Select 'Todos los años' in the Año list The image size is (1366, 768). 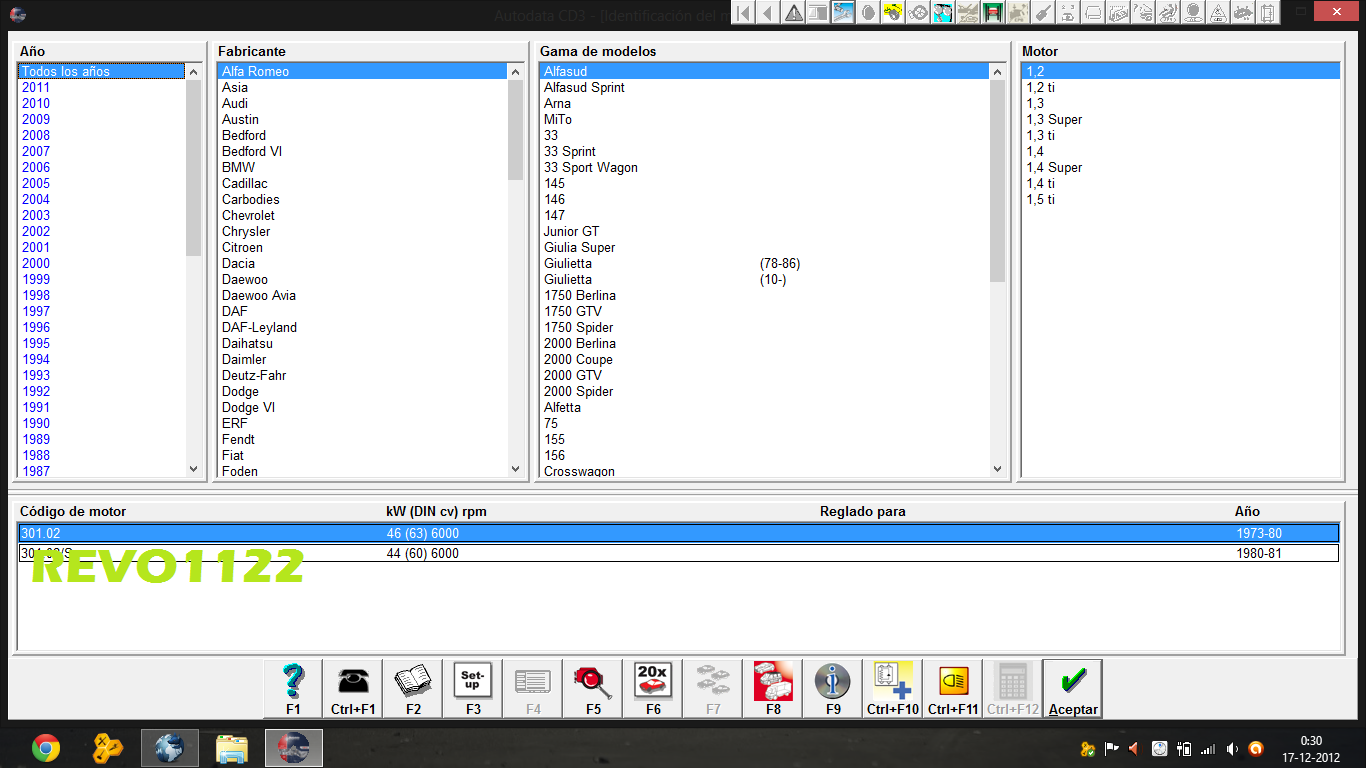tap(101, 71)
